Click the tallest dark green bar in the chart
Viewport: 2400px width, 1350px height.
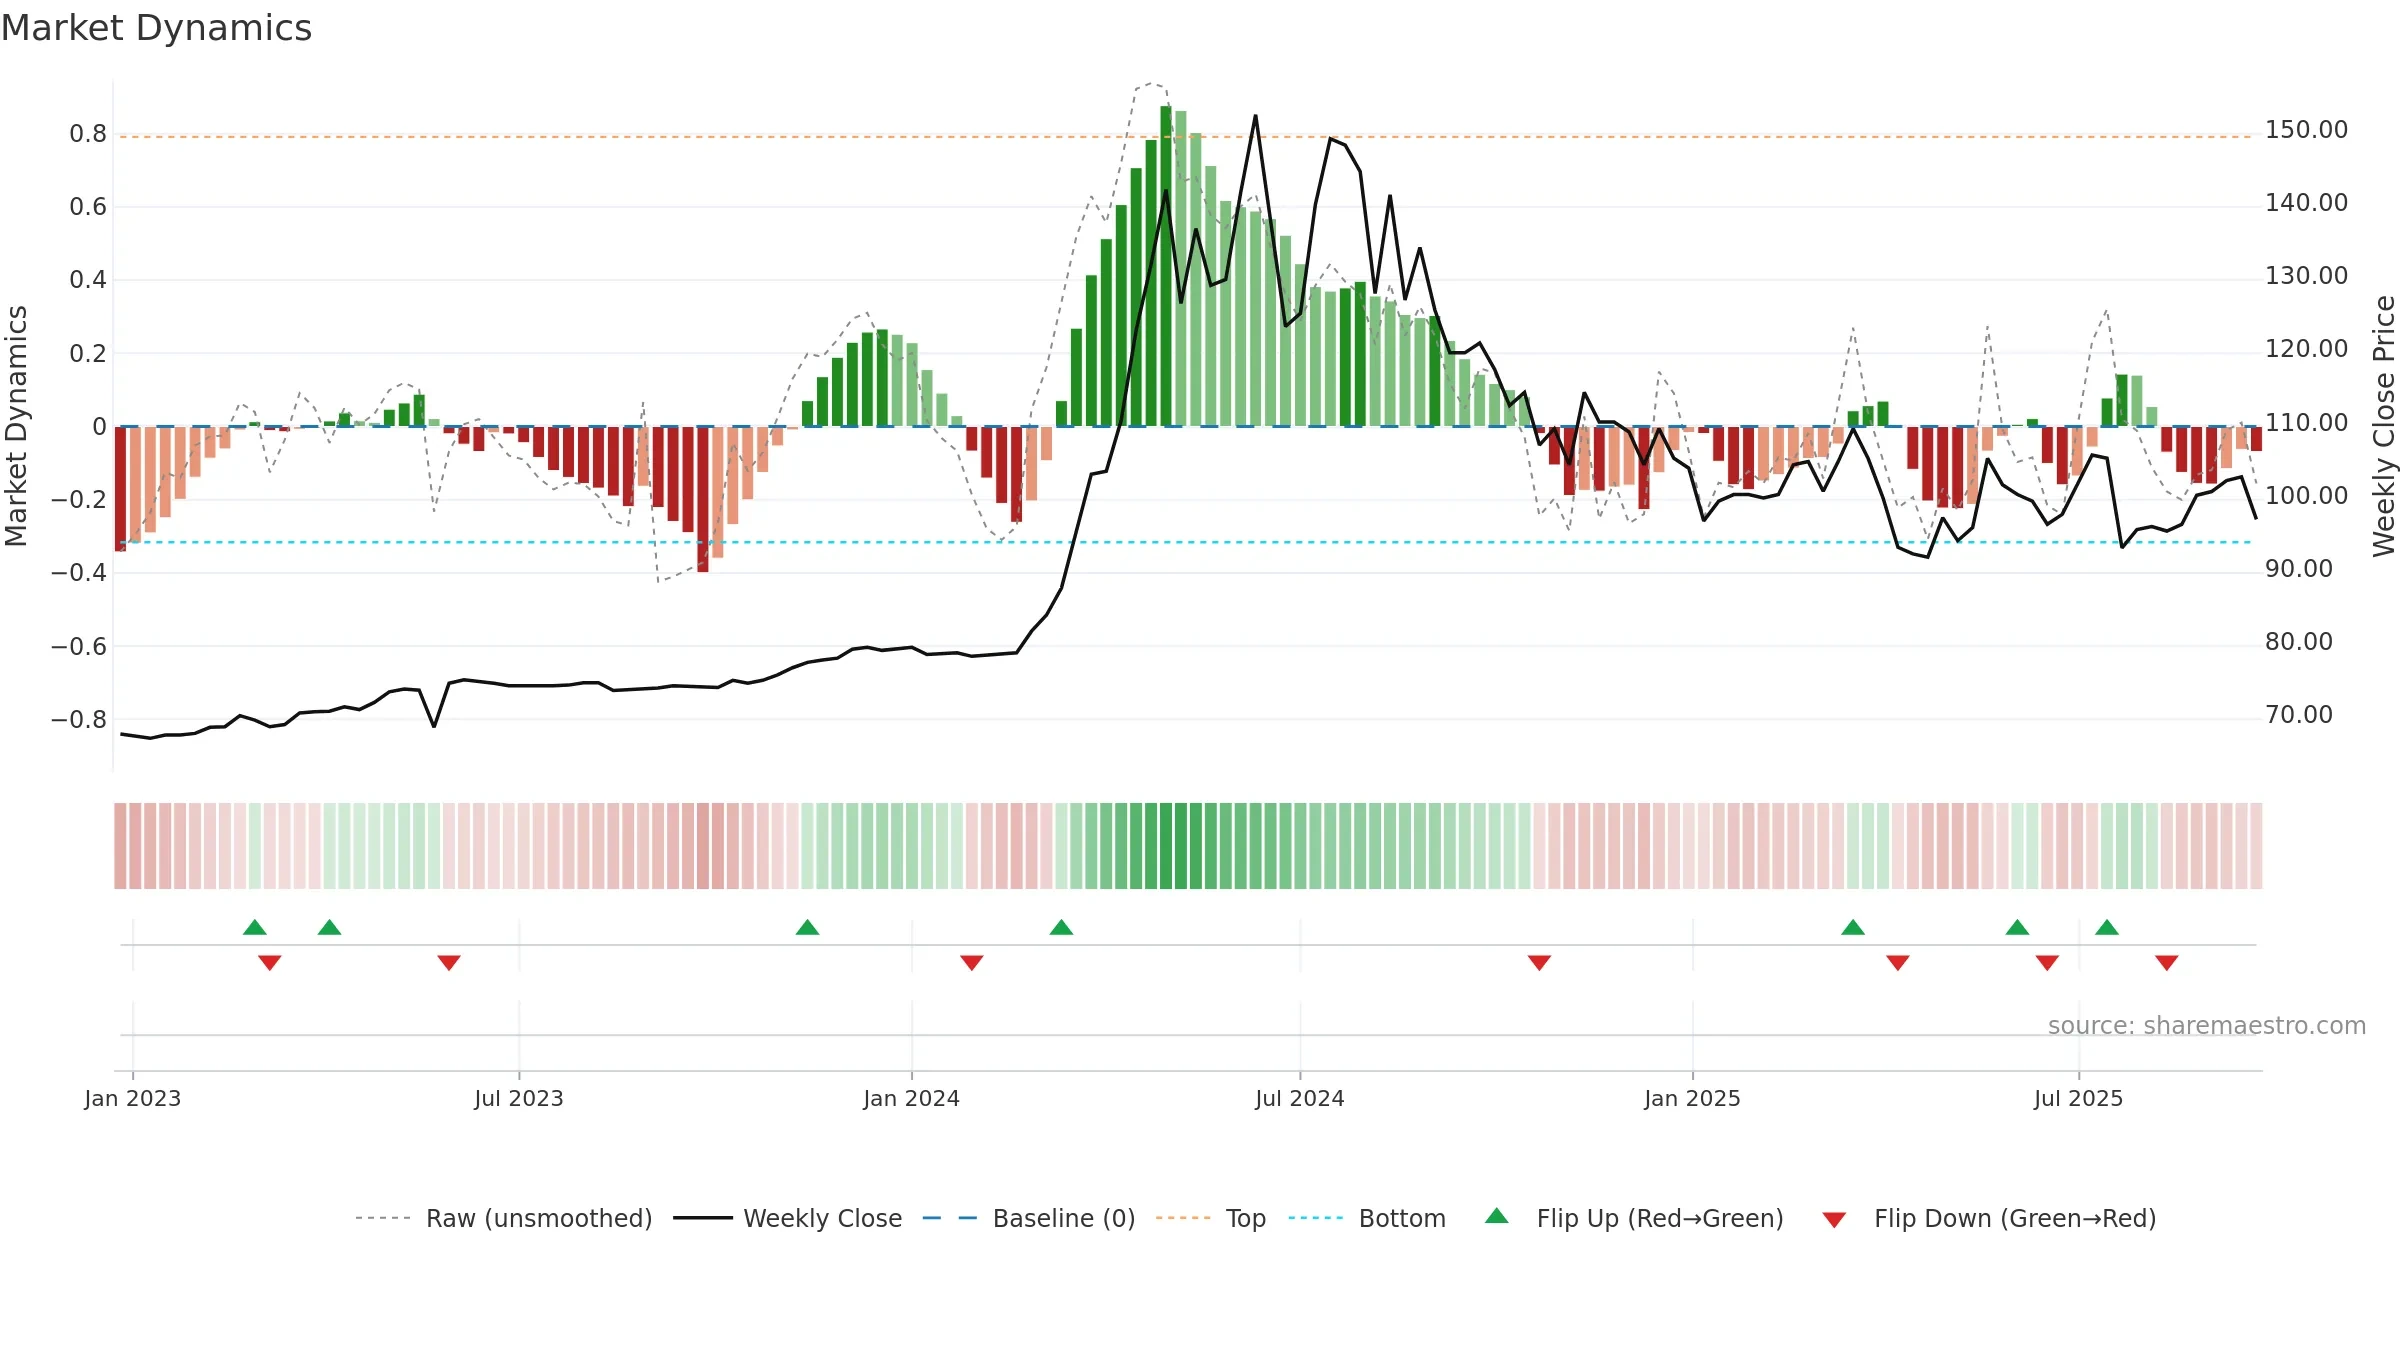point(1166,266)
